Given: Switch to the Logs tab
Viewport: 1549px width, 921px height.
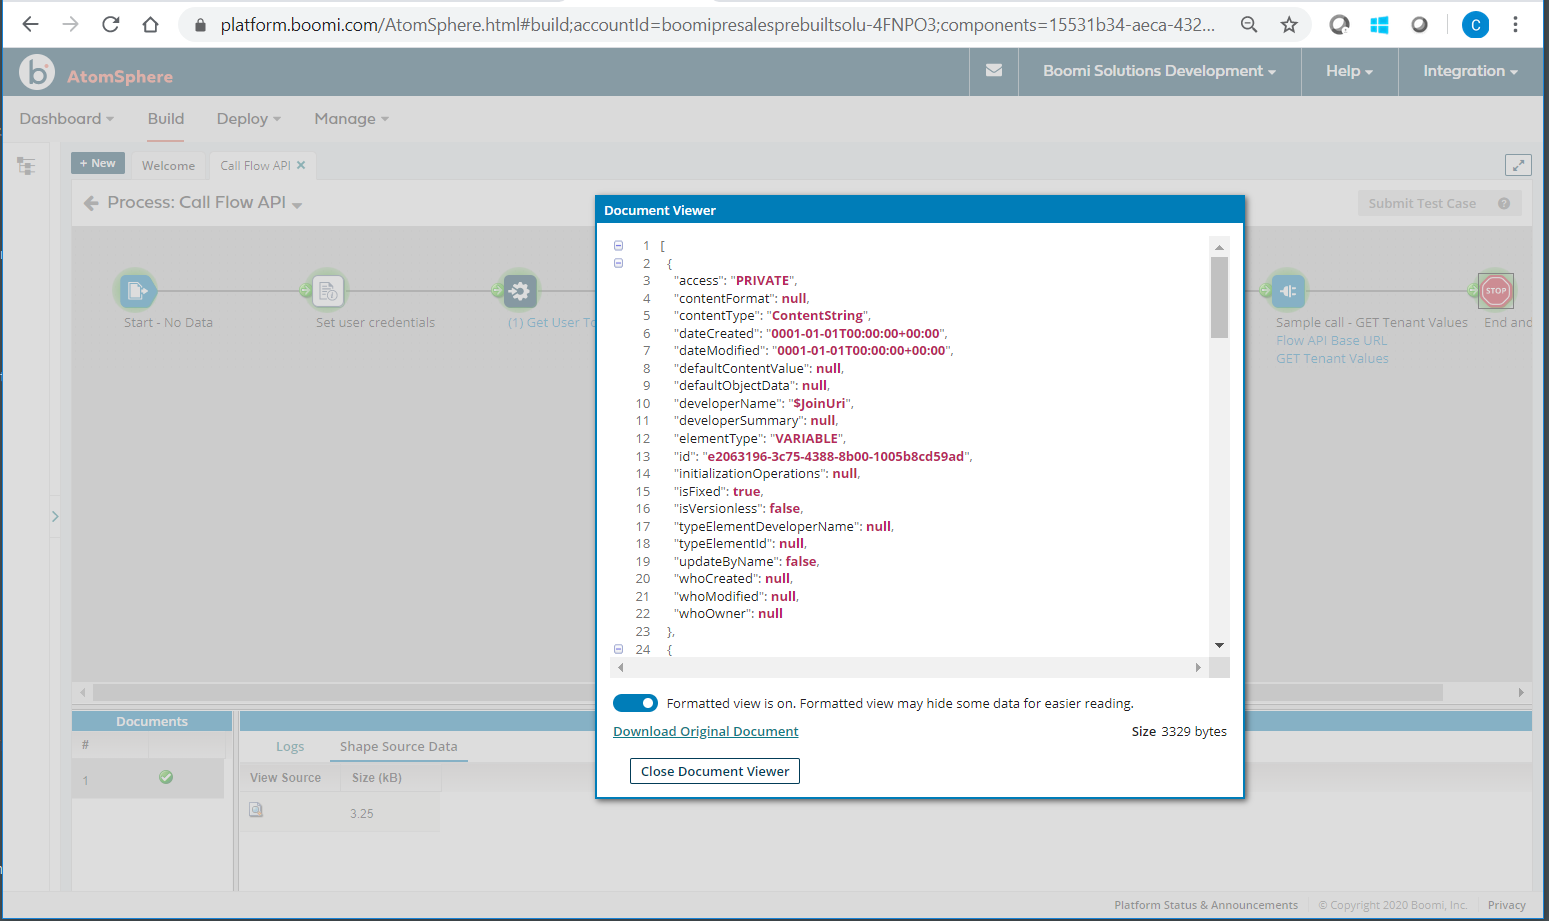Looking at the screenshot, I should point(290,747).
